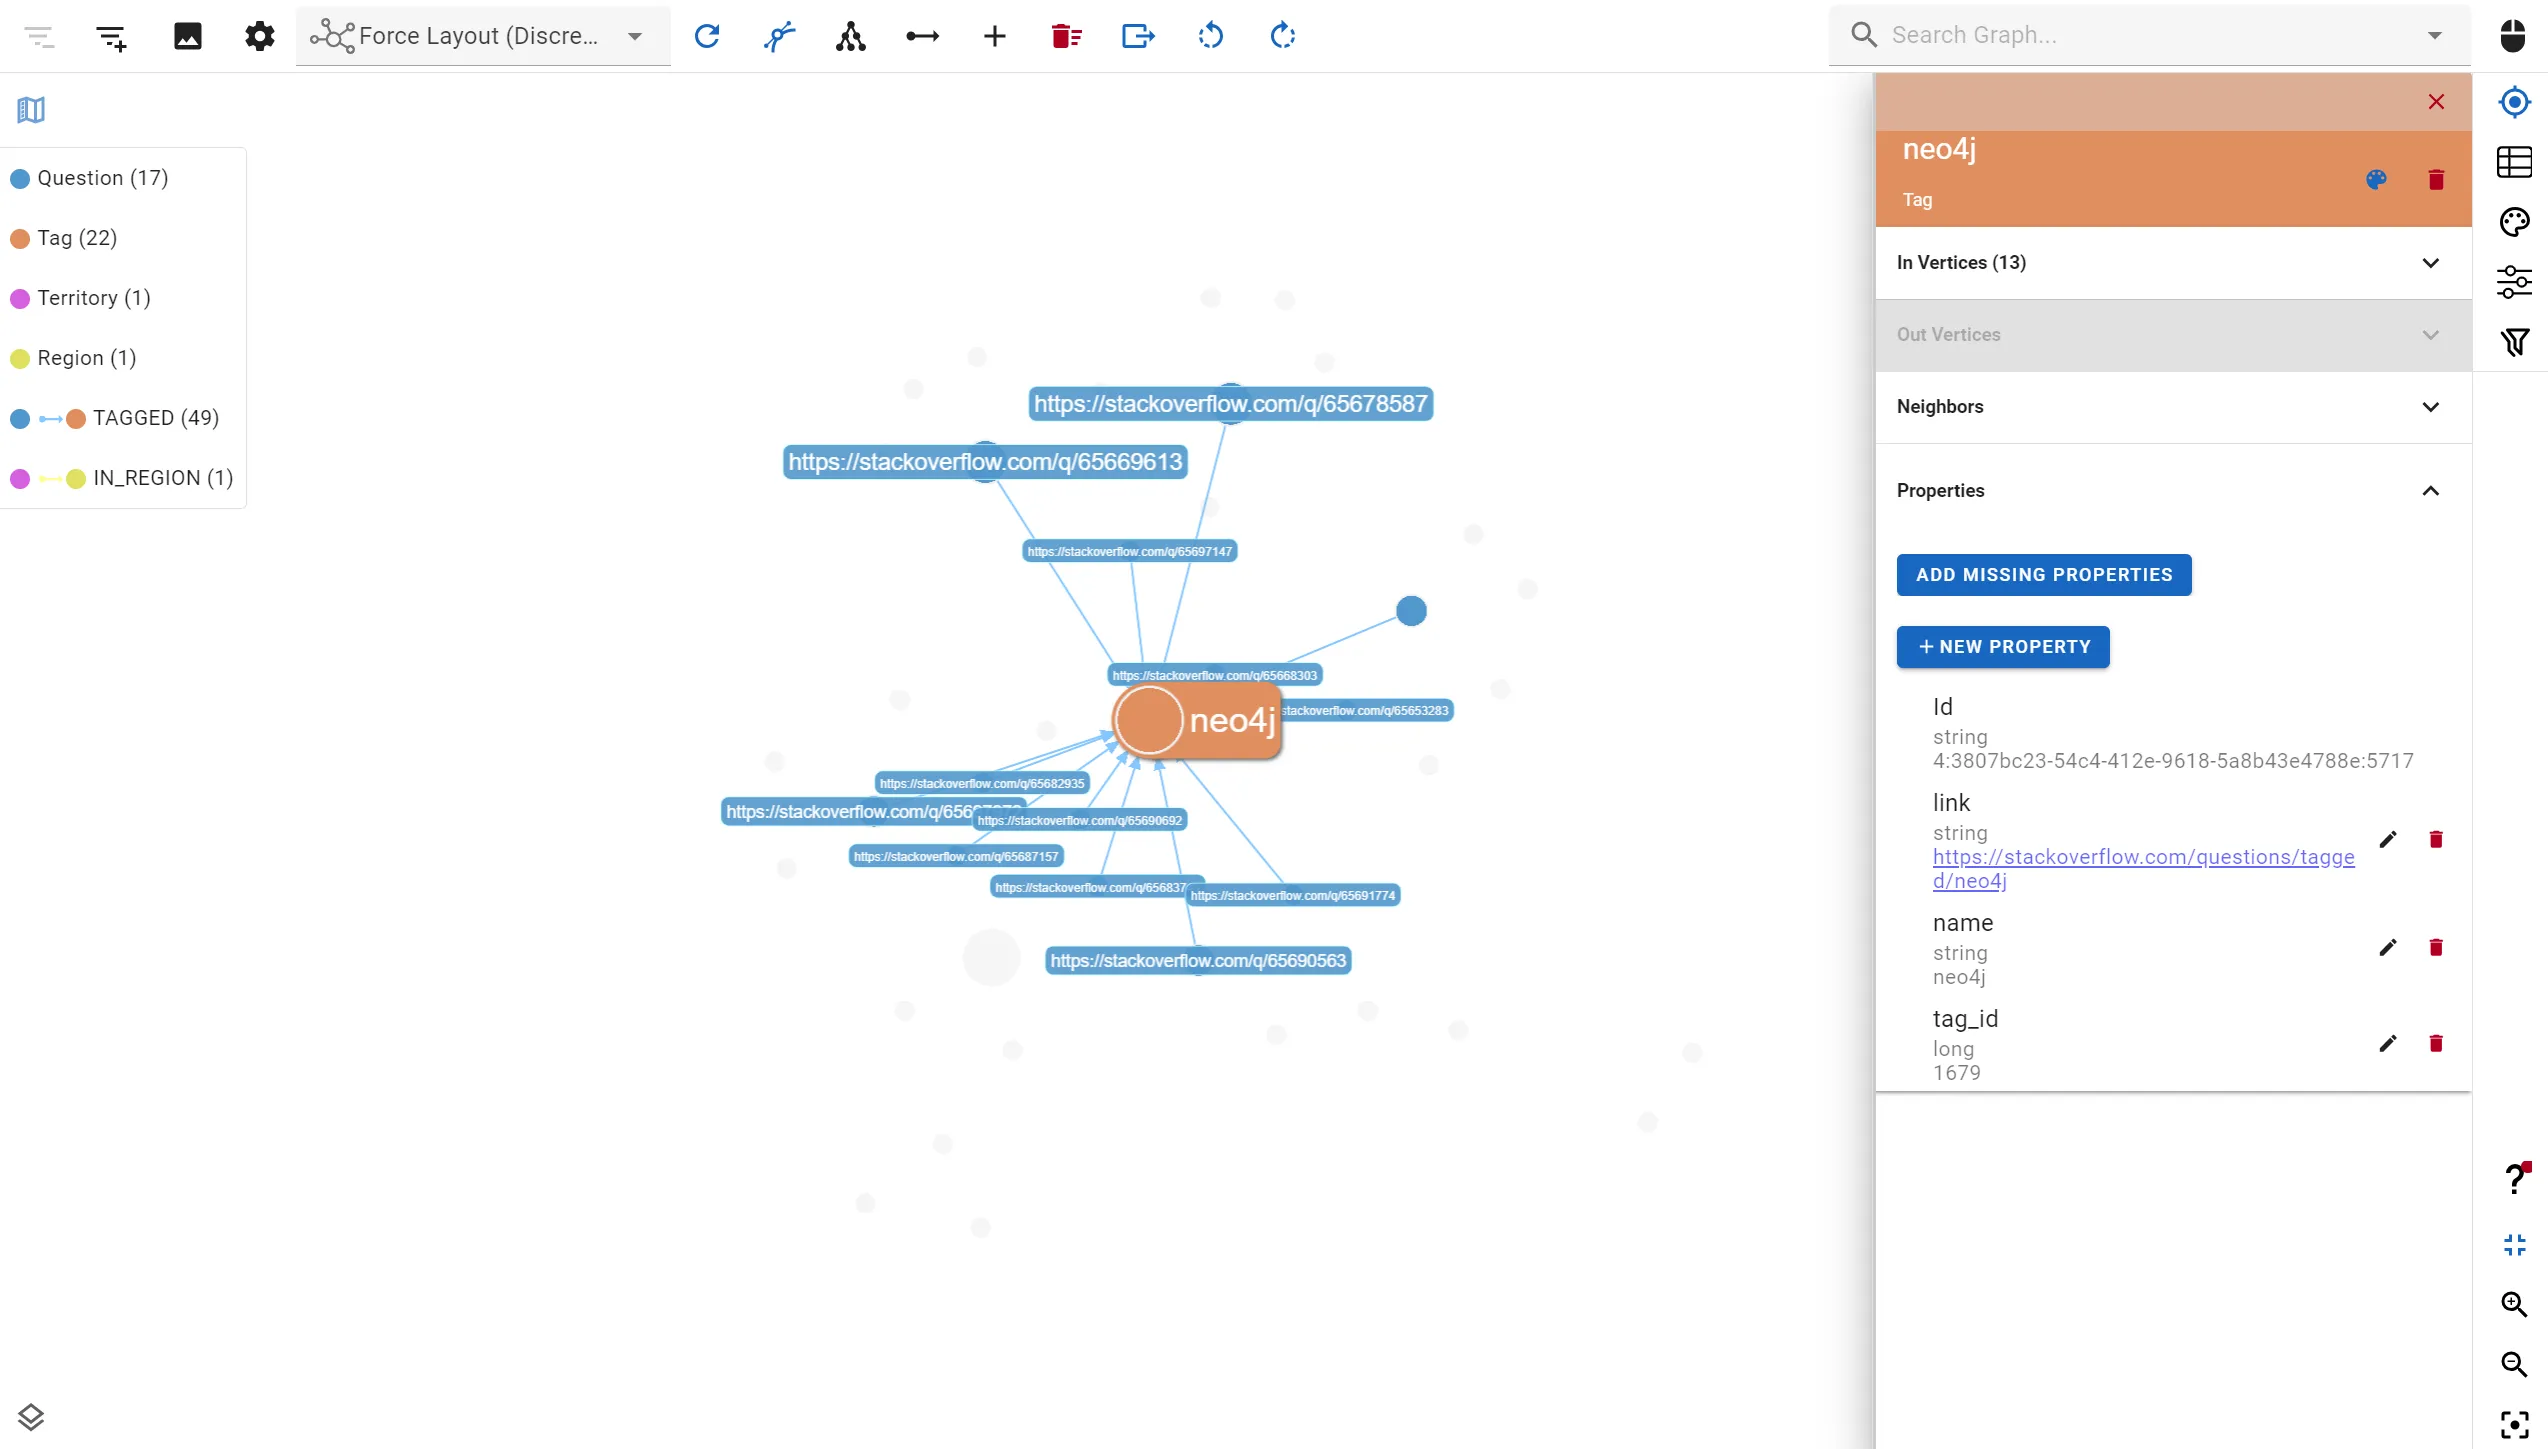Click the refresh layout icon in toolbar
The height and width of the screenshot is (1449, 2548).
click(707, 36)
